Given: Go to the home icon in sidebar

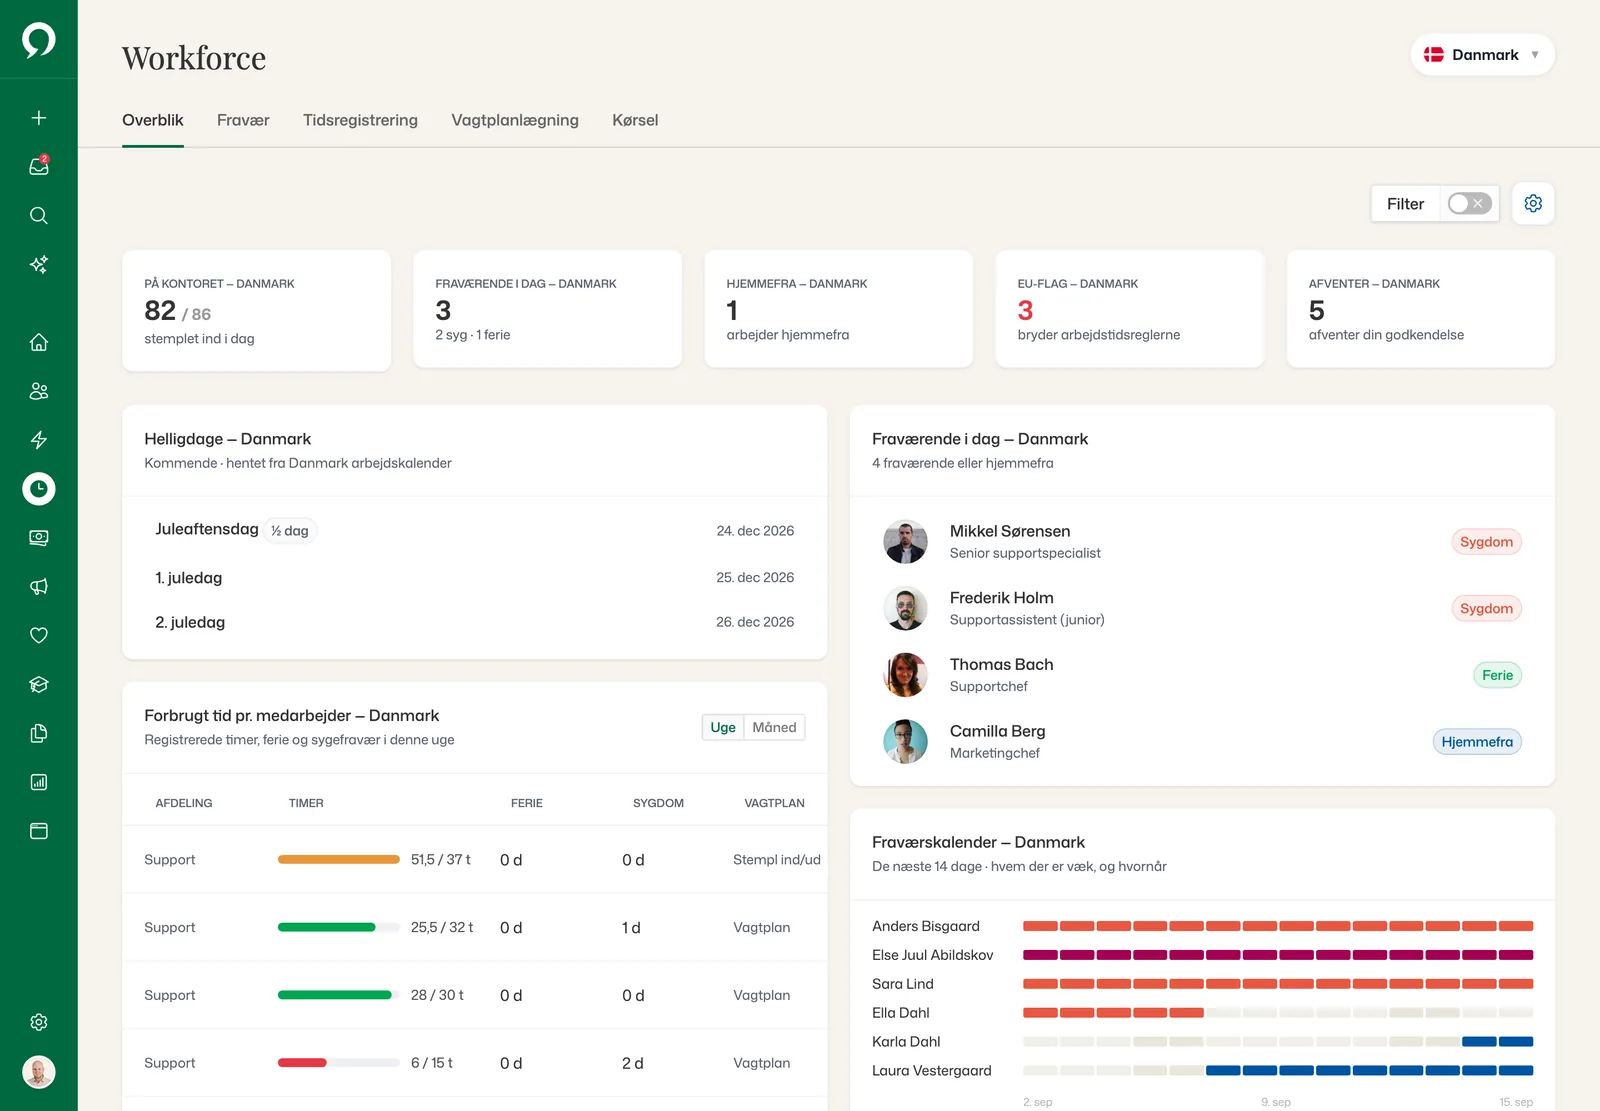Looking at the screenshot, I should coord(39,342).
